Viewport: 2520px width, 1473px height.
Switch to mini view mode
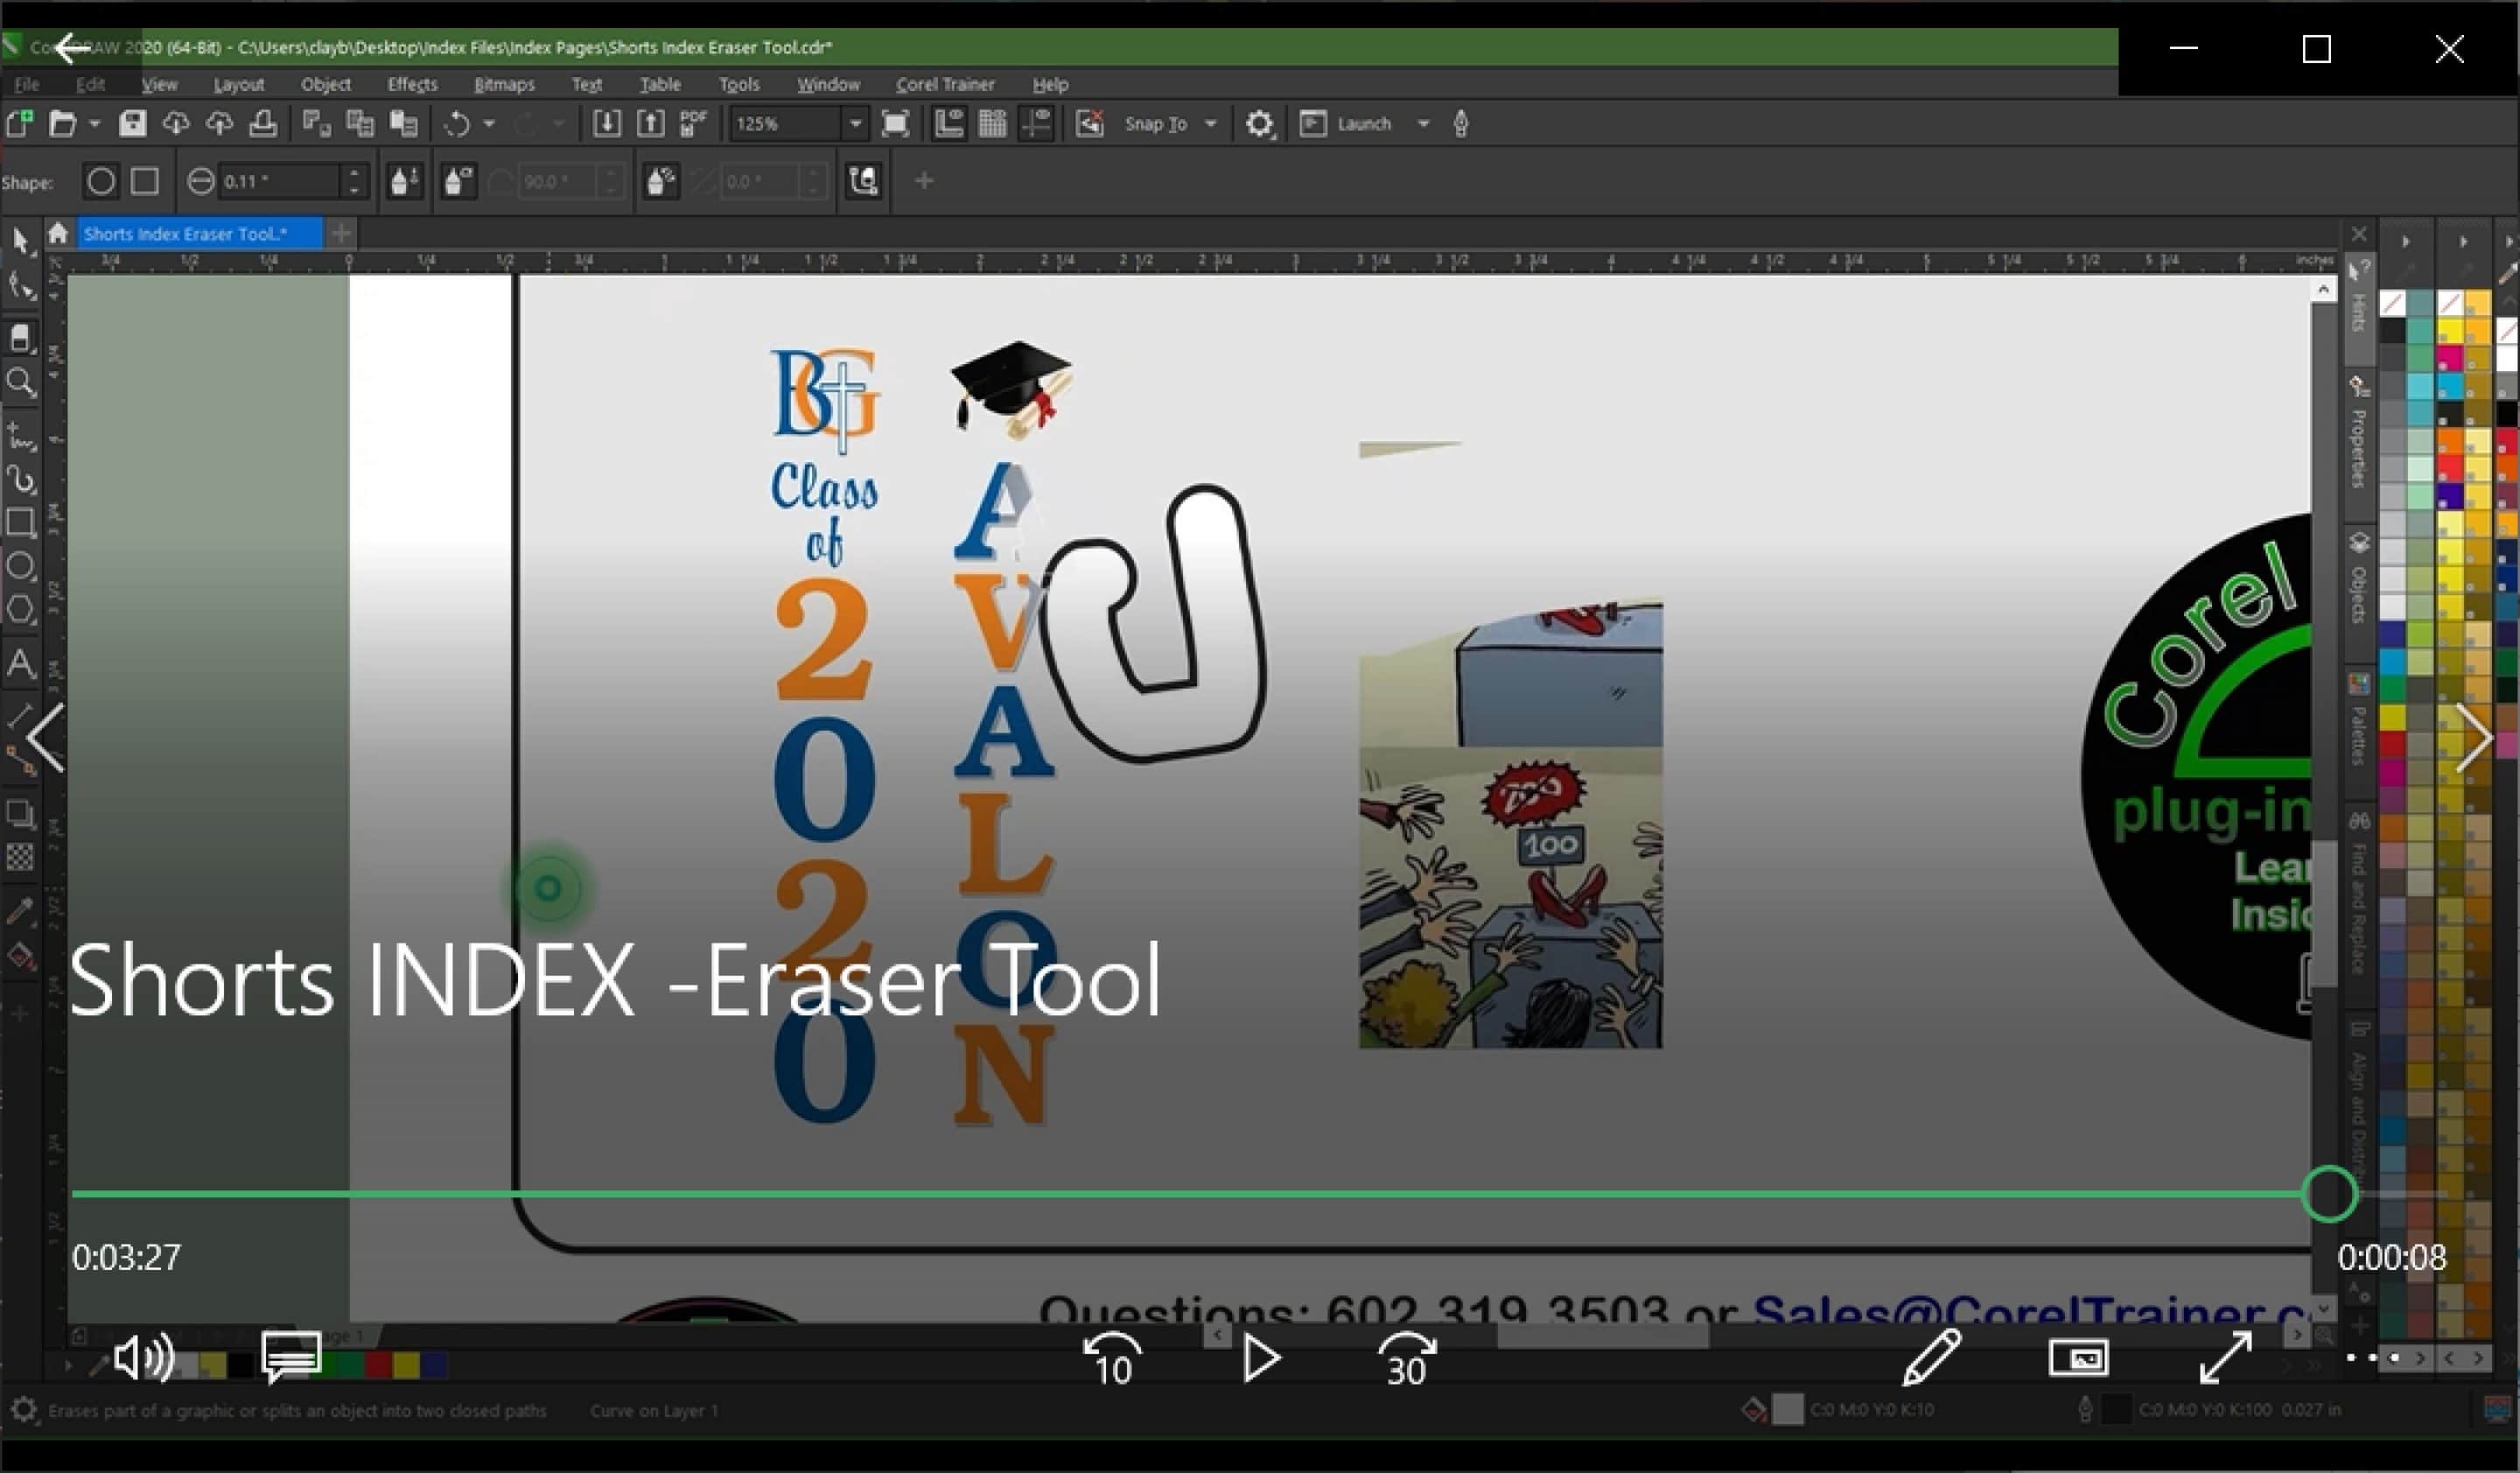click(2079, 1358)
